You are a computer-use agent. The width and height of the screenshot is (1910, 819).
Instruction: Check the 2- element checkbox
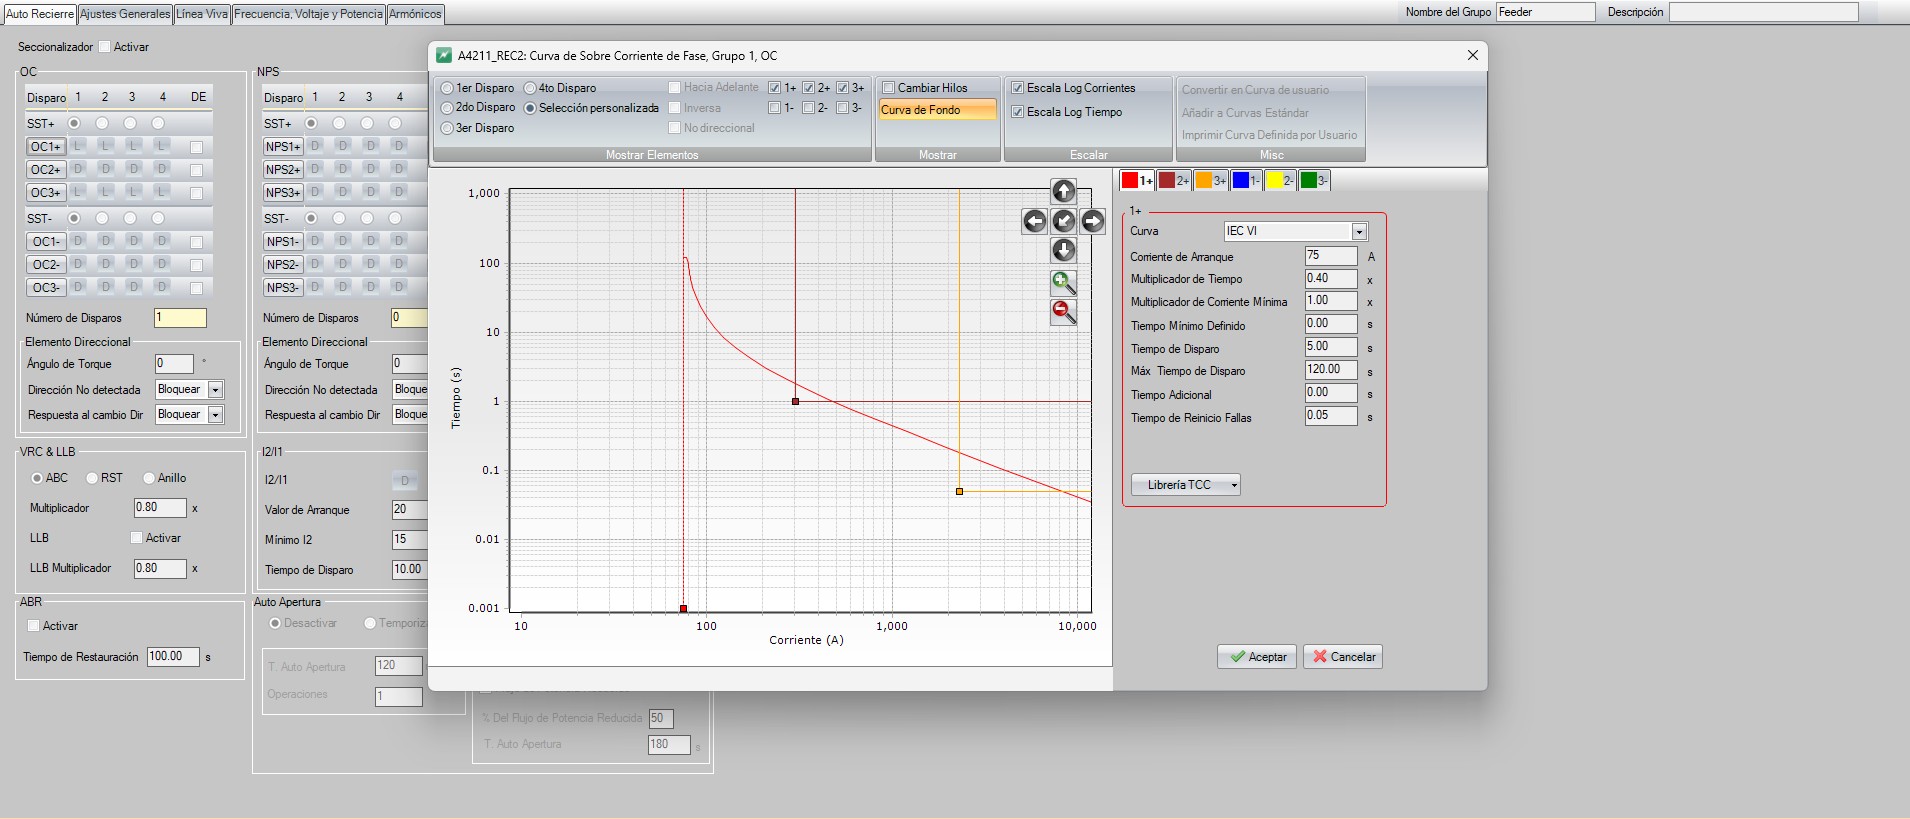coord(808,108)
